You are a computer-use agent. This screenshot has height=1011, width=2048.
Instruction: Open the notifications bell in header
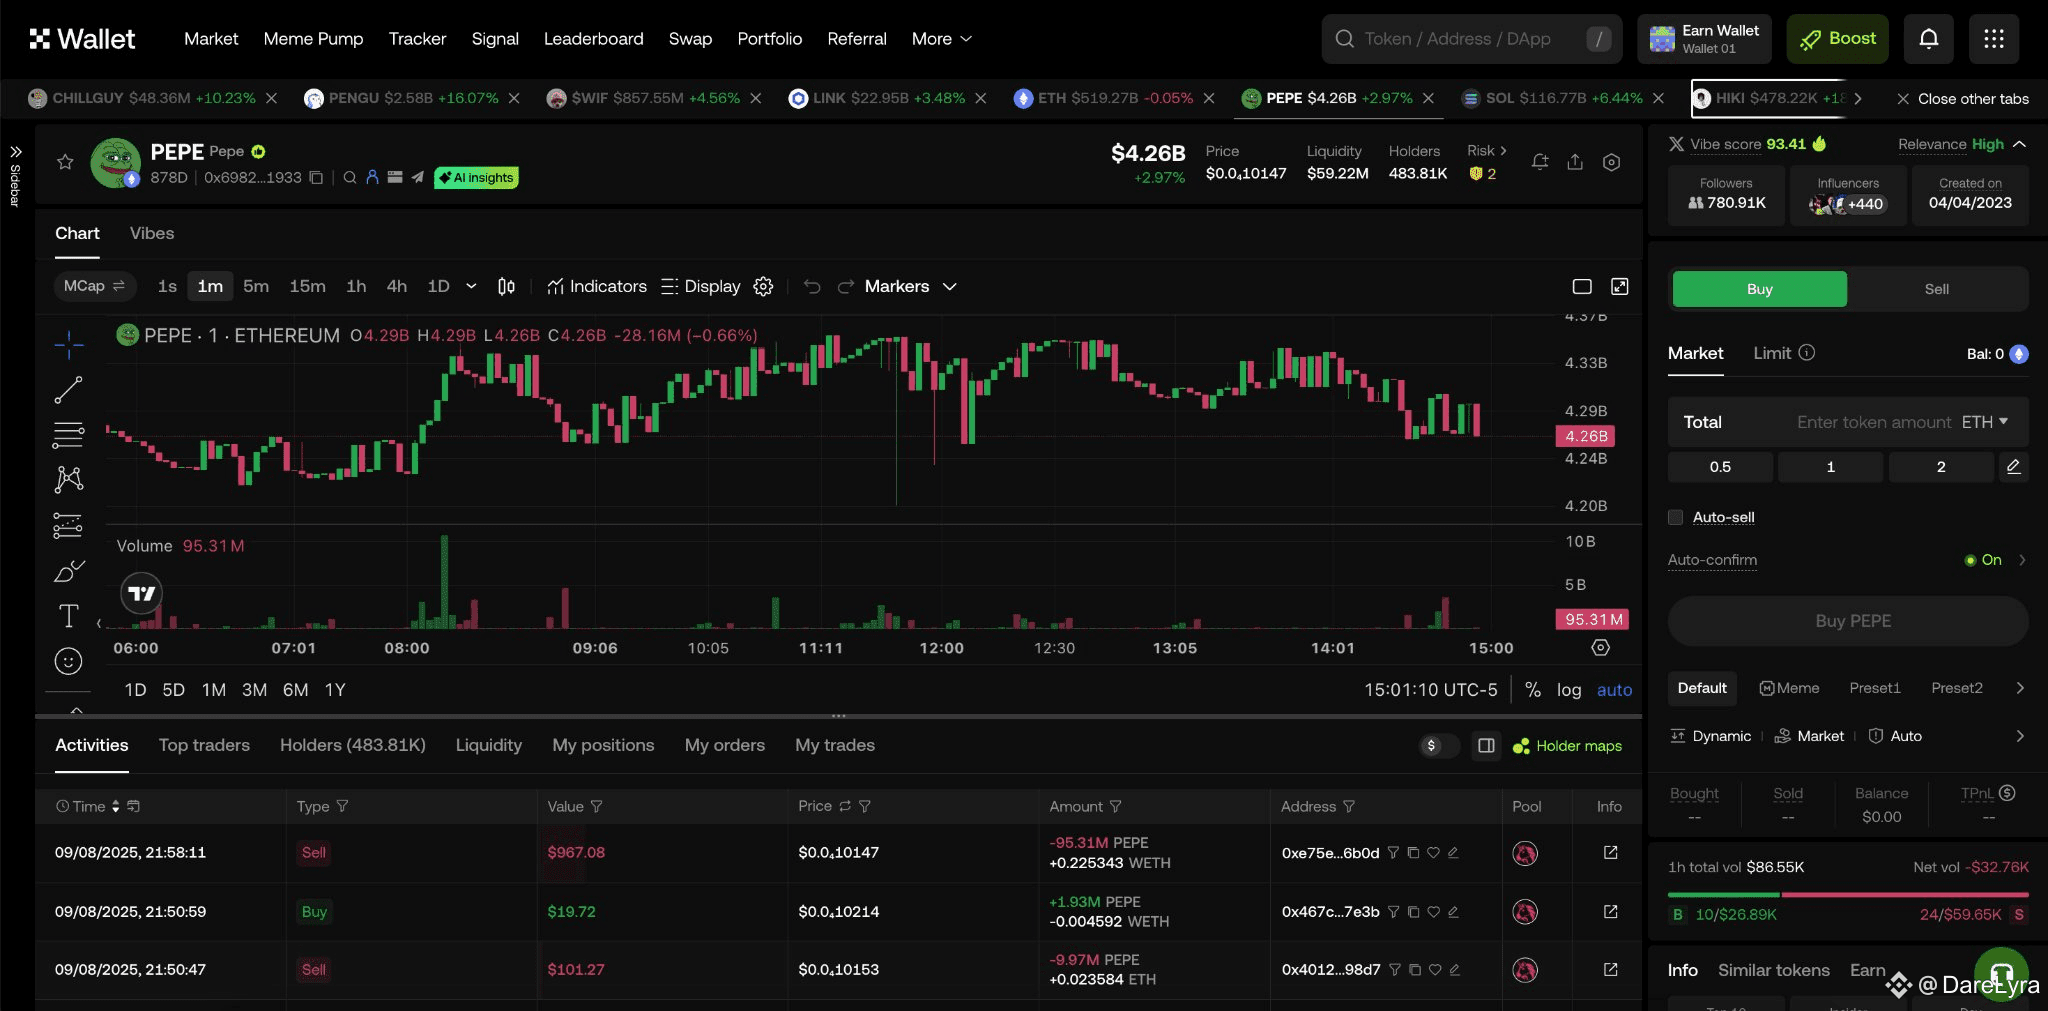1929,39
